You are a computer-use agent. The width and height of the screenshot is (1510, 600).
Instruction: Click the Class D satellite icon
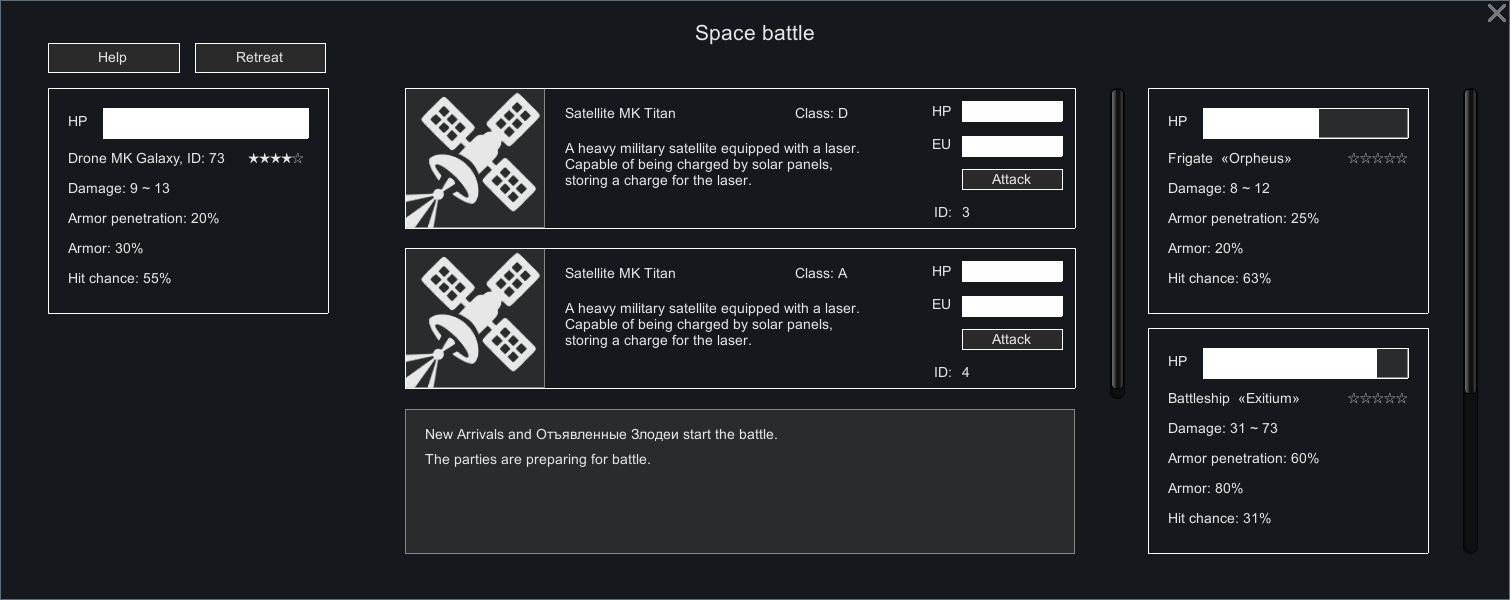pyautogui.click(x=475, y=159)
